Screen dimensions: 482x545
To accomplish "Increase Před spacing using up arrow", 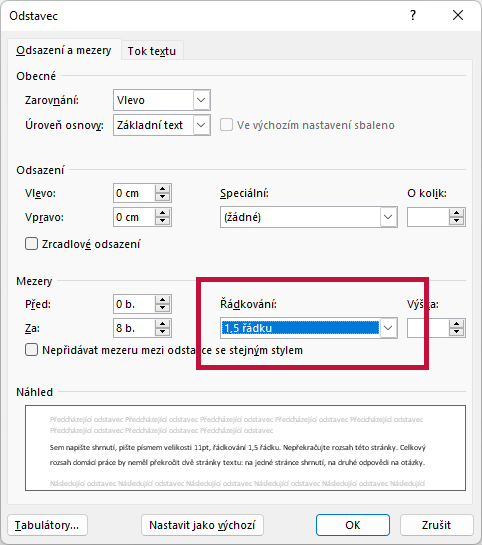I will pos(162,300).
